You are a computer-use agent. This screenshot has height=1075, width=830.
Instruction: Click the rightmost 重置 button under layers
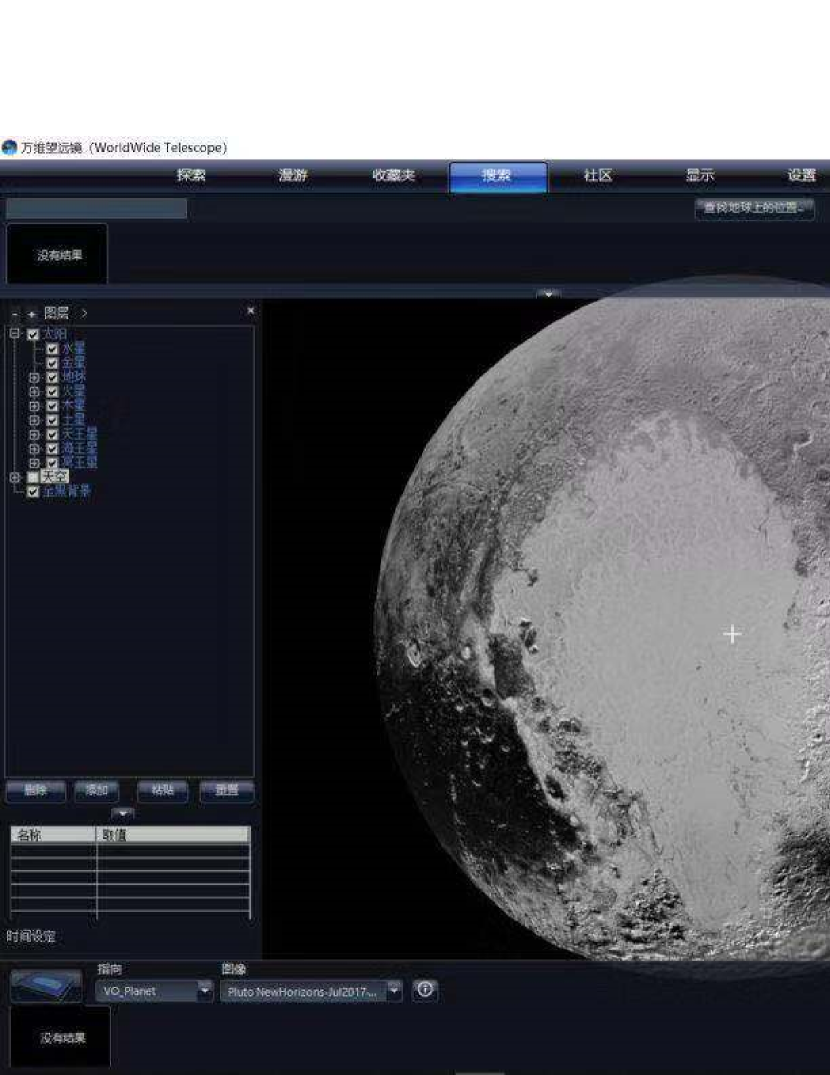227,790
